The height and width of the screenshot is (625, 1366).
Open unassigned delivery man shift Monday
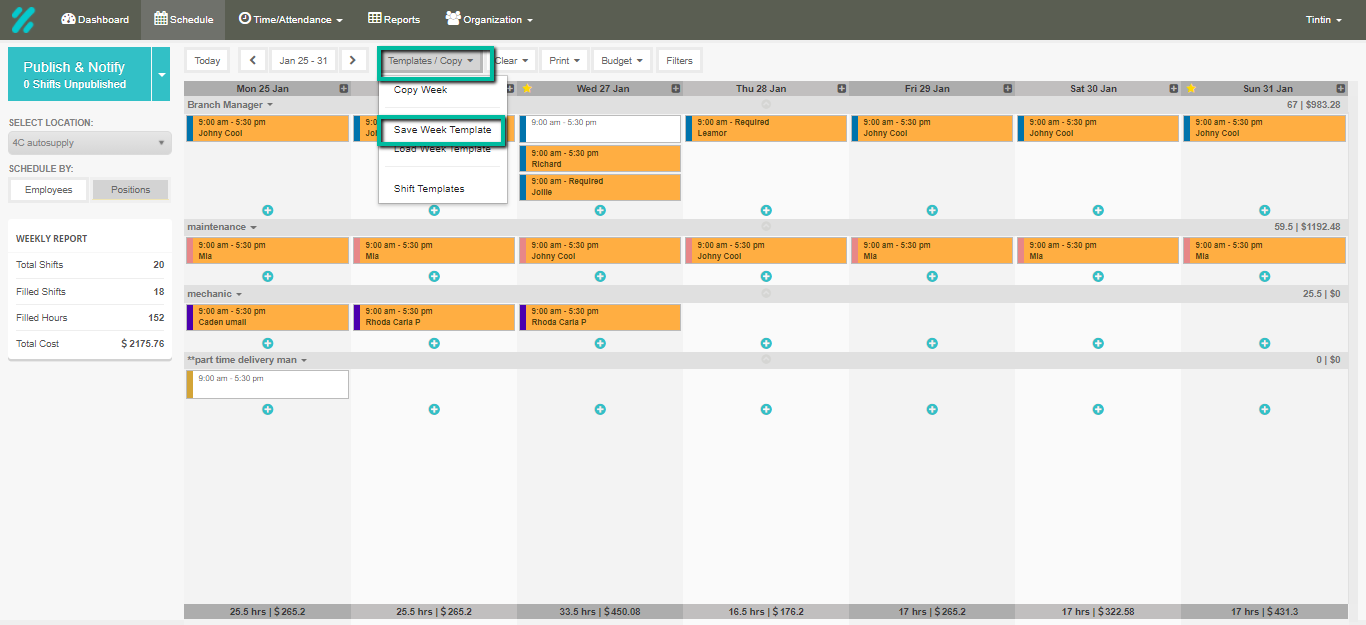coord(267,384)
